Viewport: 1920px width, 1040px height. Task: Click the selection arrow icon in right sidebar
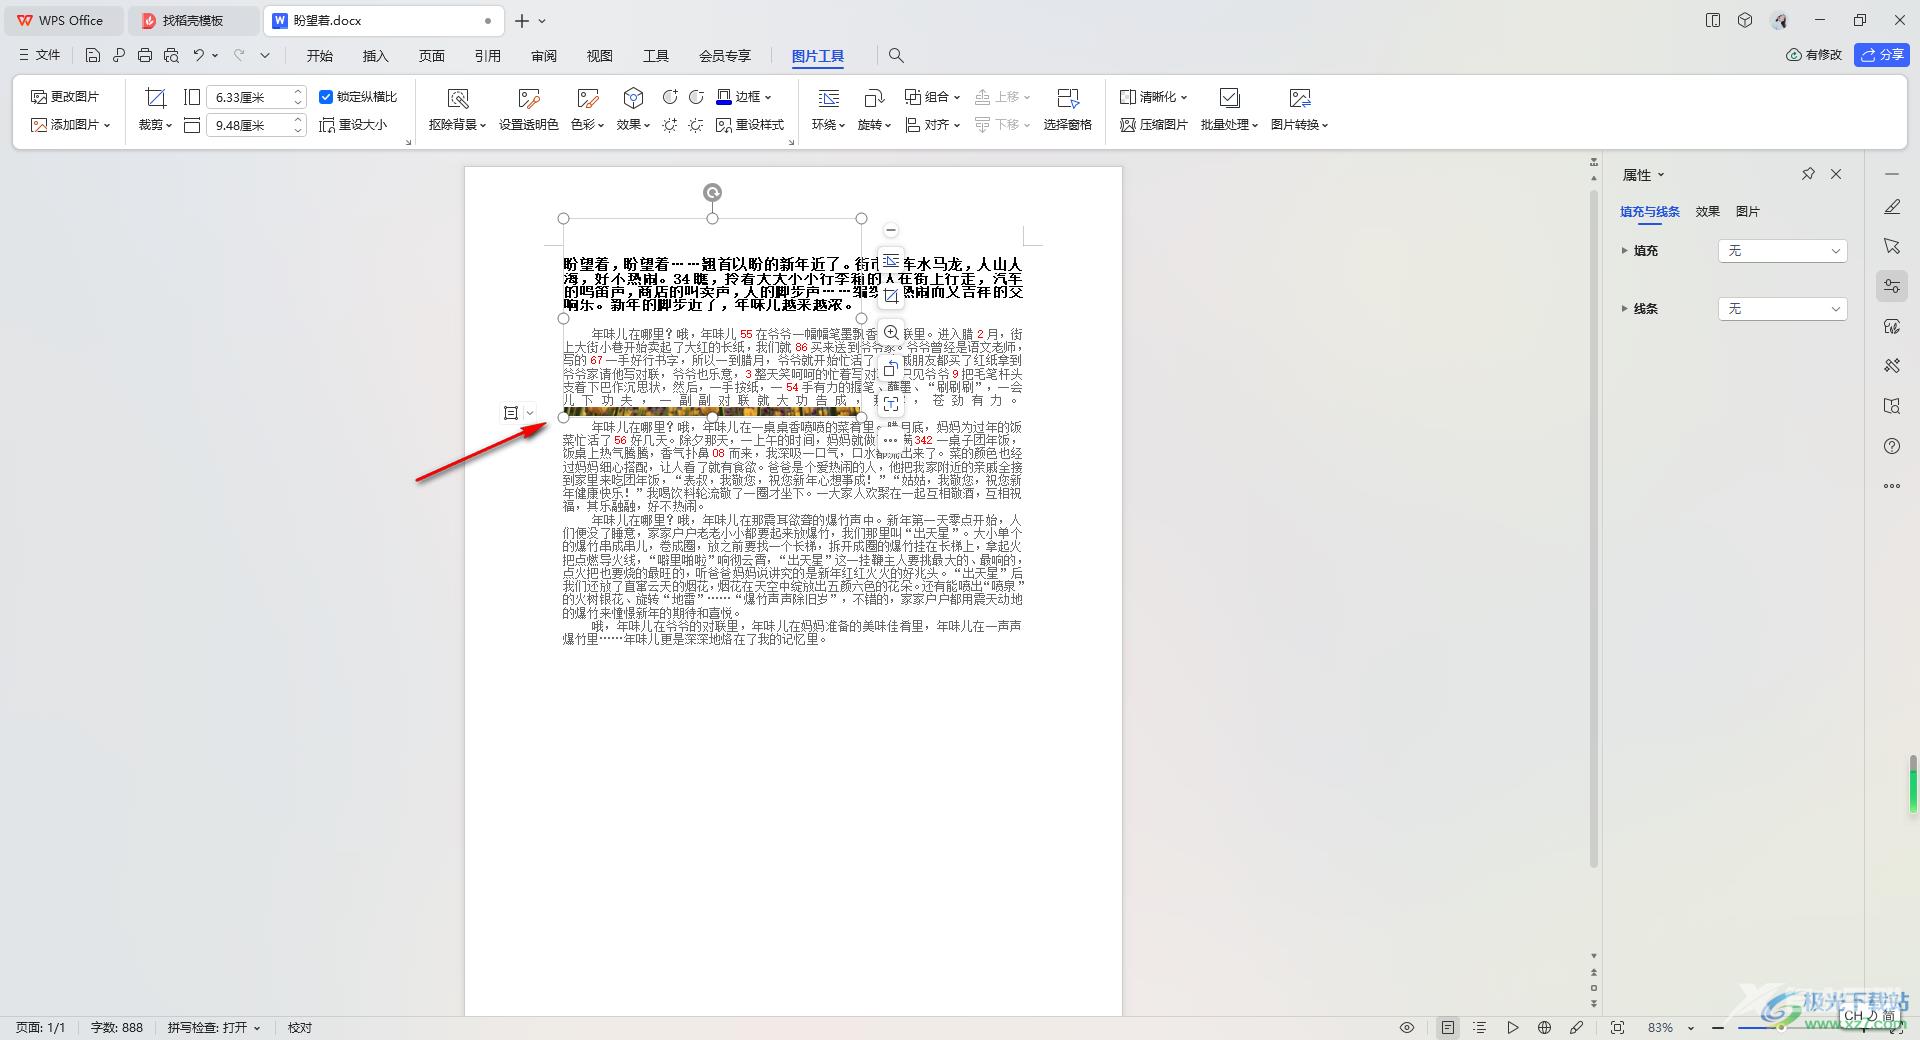(1892, 246)
